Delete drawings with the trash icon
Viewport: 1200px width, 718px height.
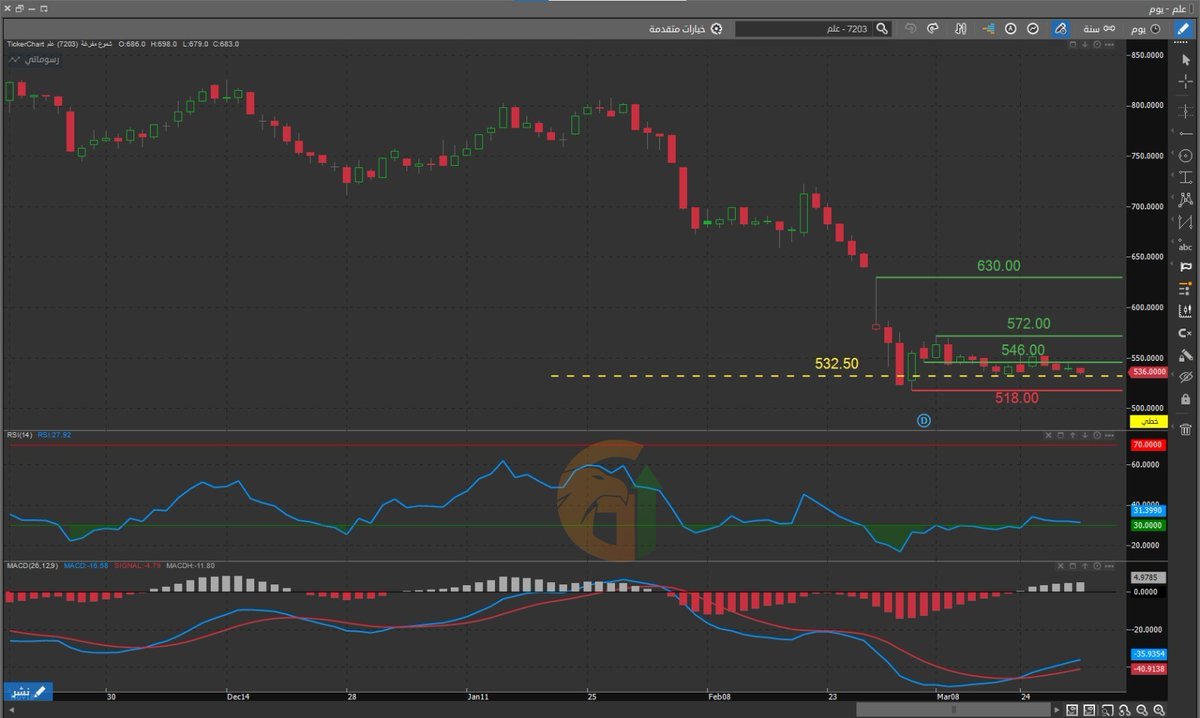(1185, 430)
